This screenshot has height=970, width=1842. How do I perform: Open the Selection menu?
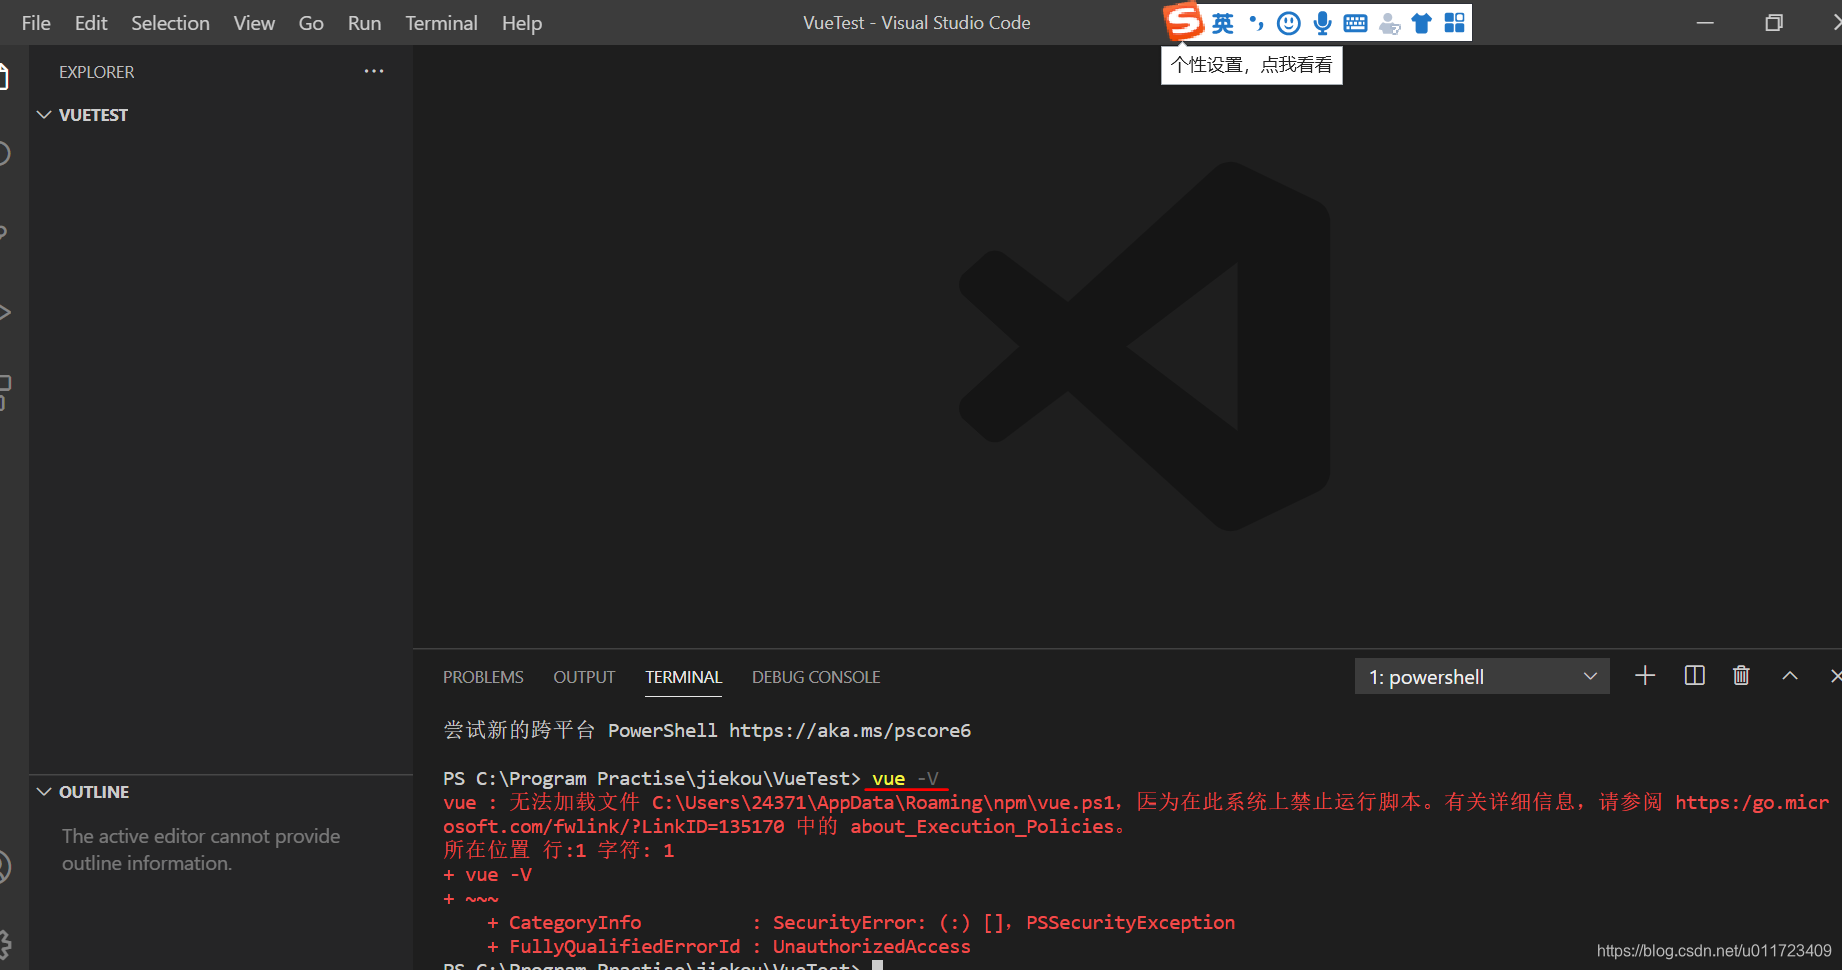tap(170, 23)
